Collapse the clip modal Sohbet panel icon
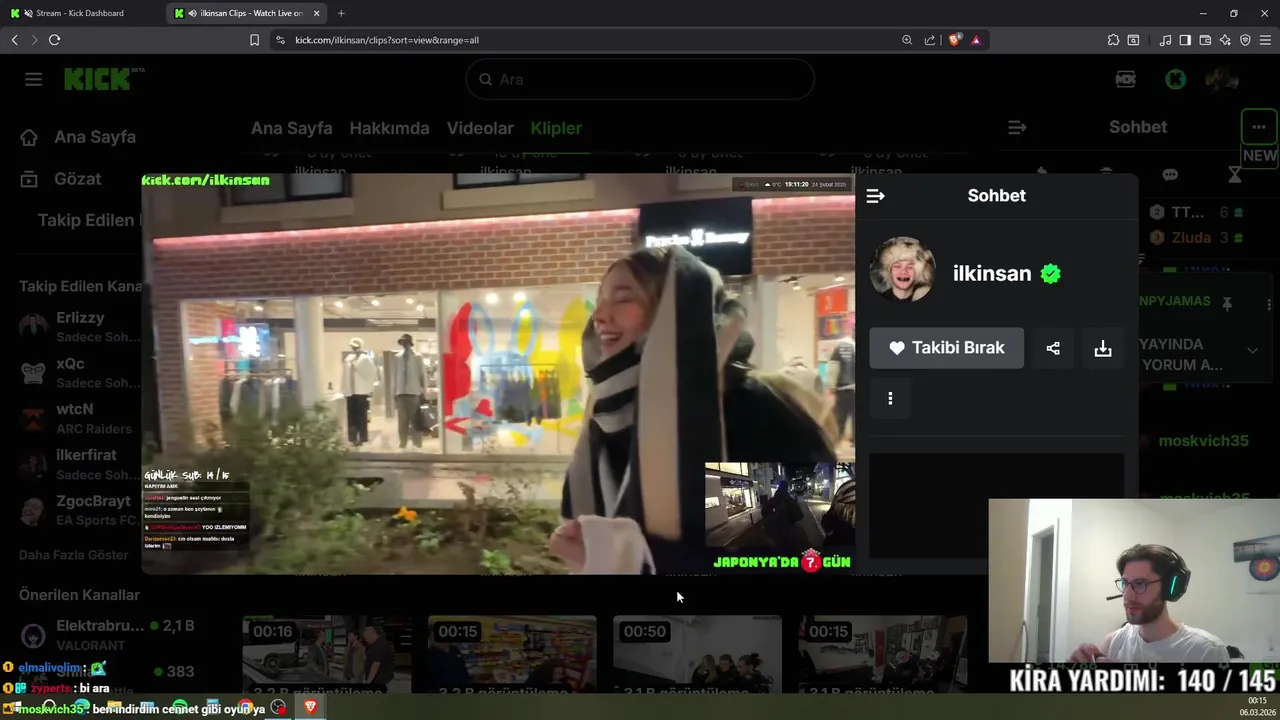This screenshot has height=720, width=1280. pos(875,196)
